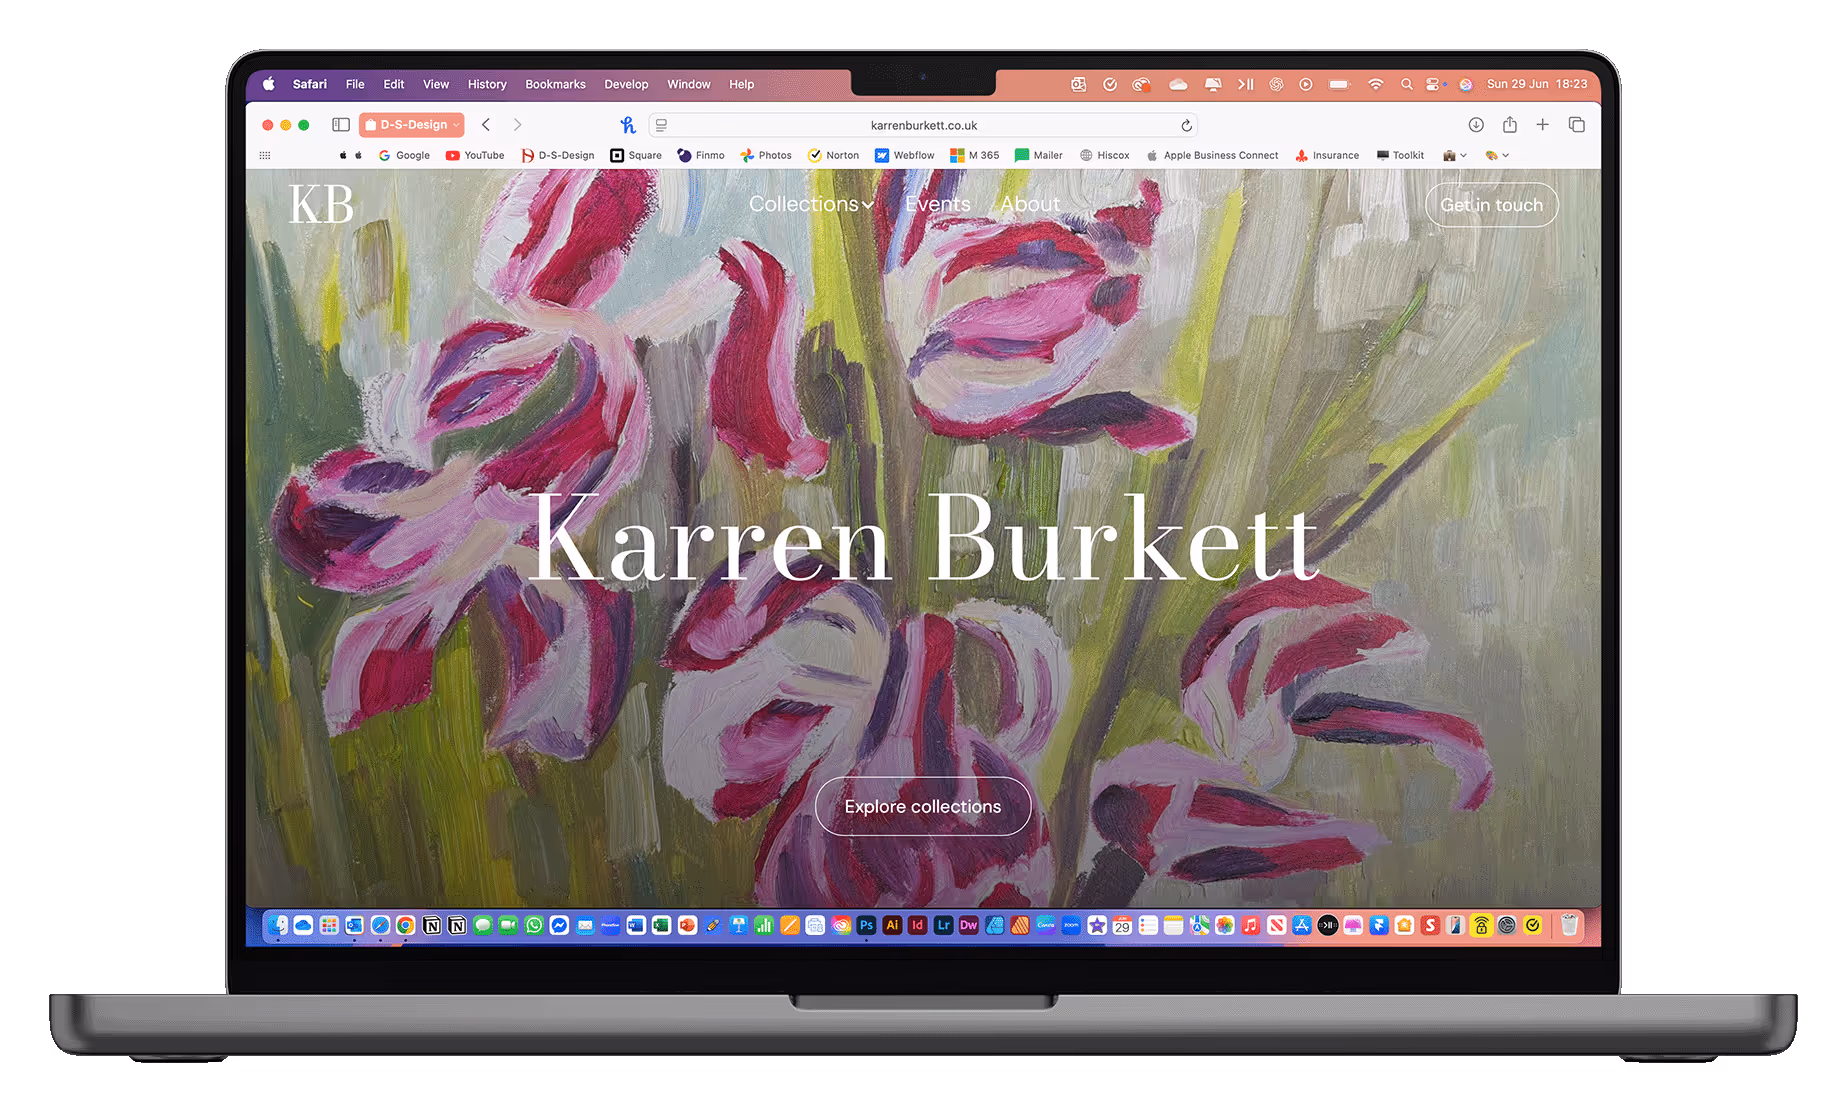This screenshot has height=1106, width=1842.
Task: Open the App Store from the Dock
Action: (x=1302, y=925)
